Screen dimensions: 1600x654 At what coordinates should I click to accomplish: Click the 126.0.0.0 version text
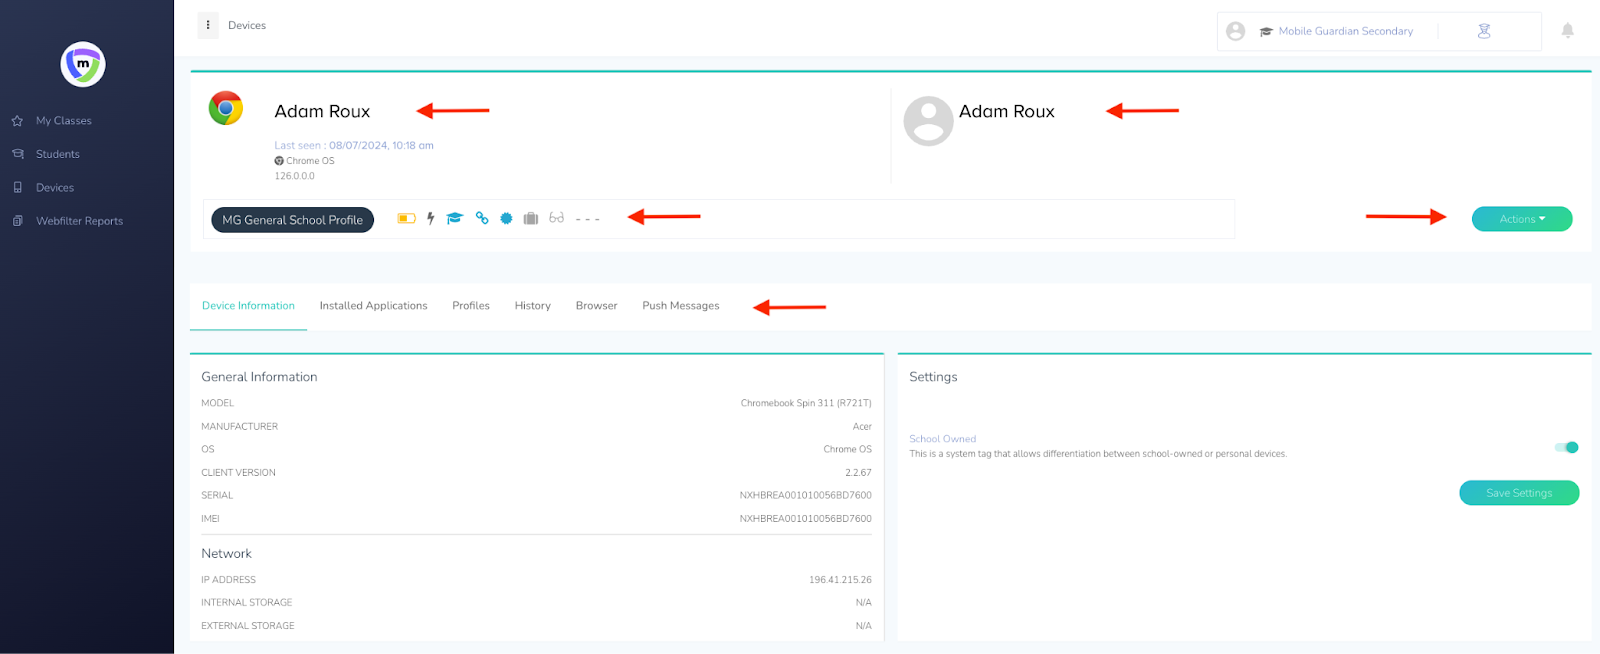pos(295,176)
